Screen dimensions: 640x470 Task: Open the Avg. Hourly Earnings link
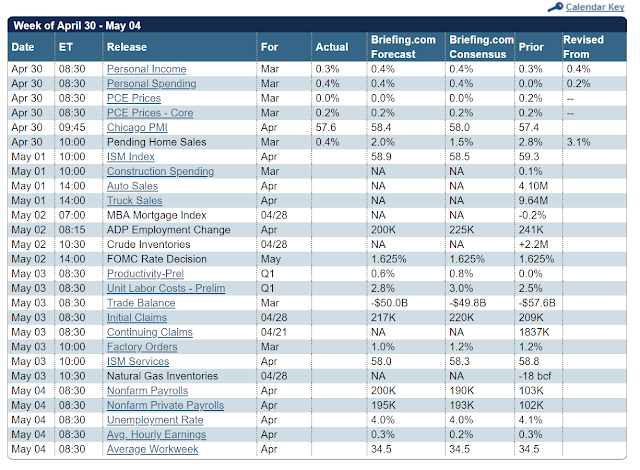(x=156, y=435)
